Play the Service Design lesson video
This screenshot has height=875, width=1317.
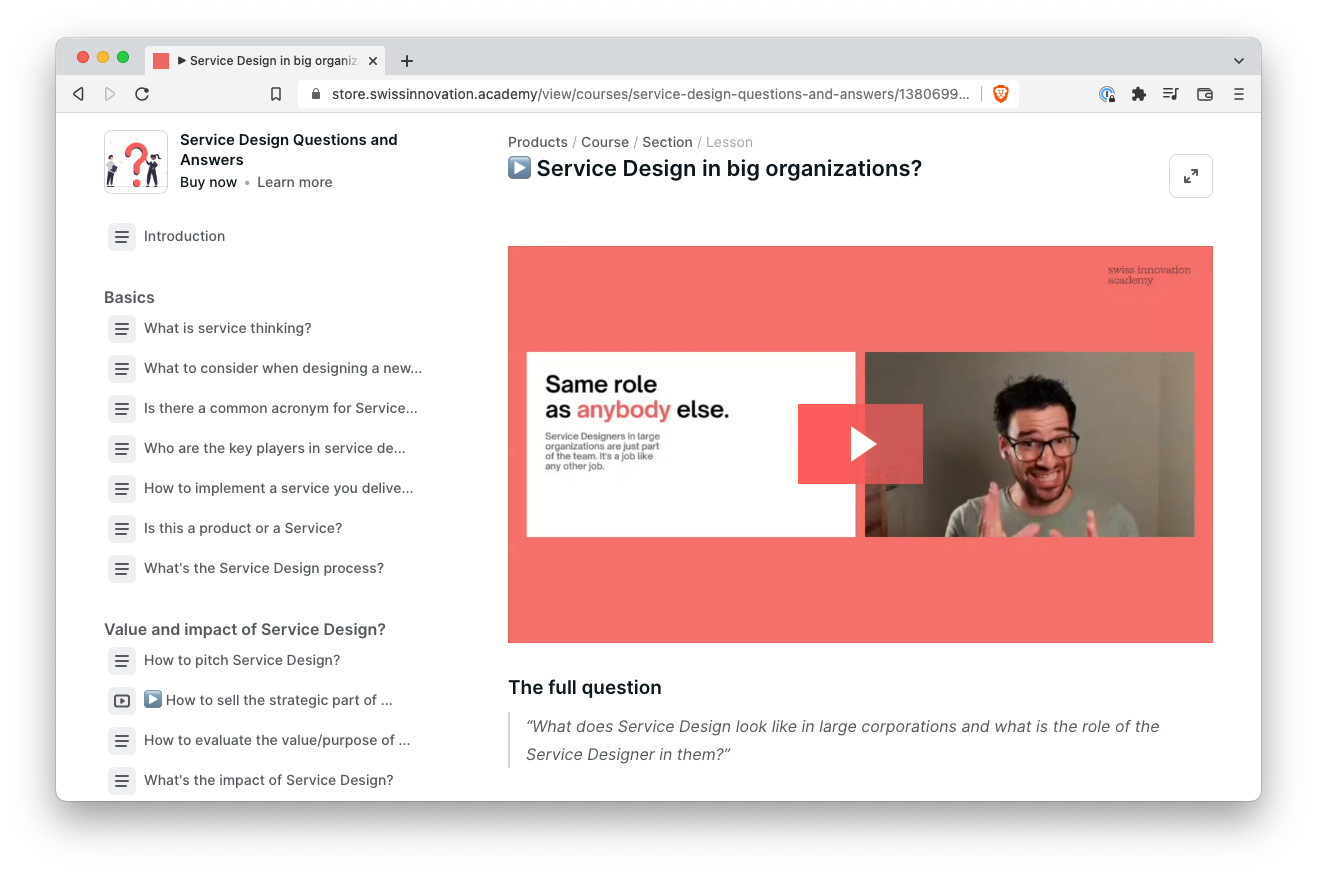[860, 444]
